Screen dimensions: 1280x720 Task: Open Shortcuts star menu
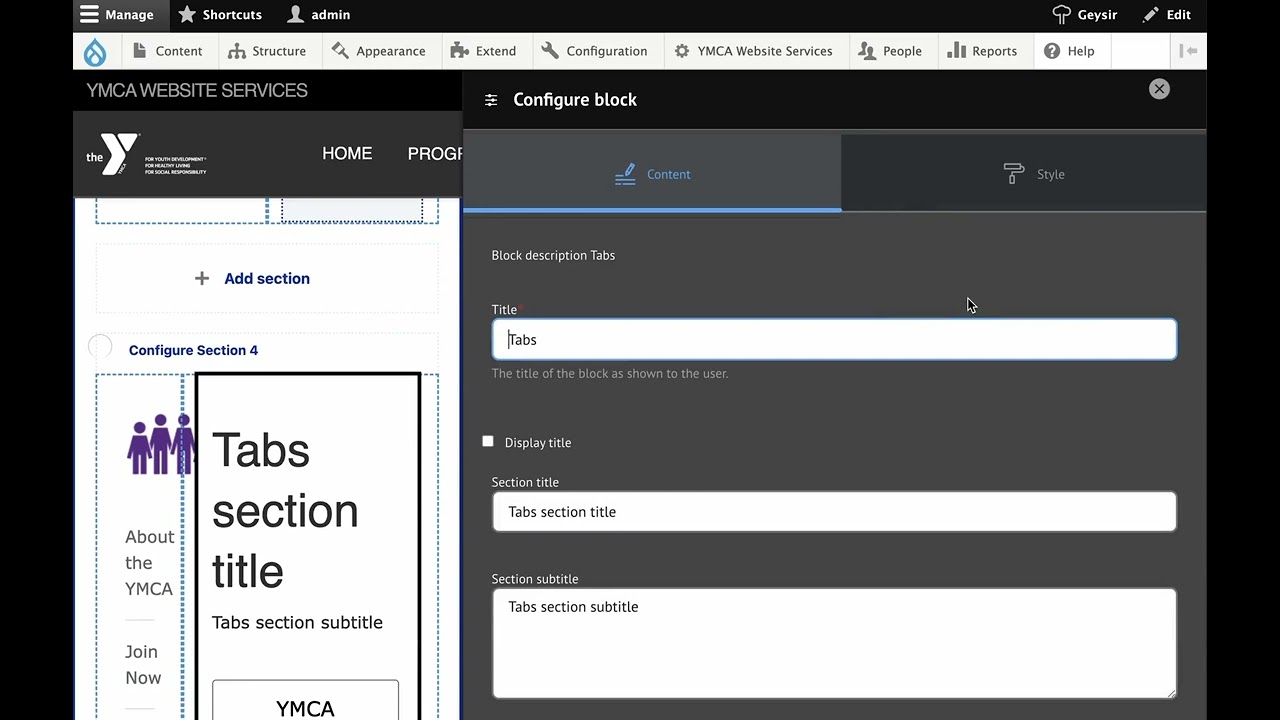pos(220,15)
